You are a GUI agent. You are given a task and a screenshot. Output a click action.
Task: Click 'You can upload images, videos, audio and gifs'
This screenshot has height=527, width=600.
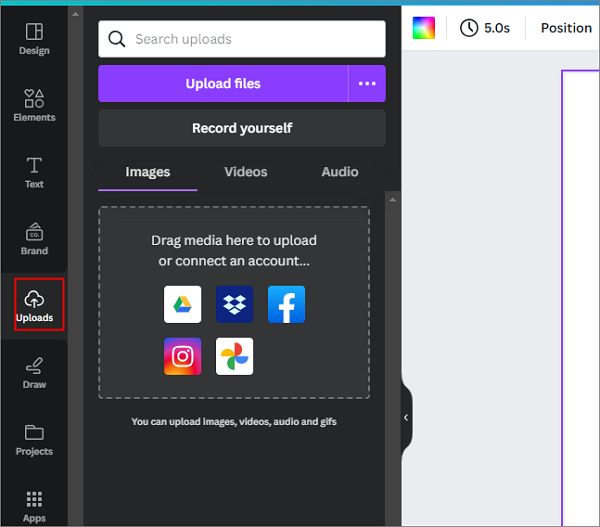coord(234,421)
